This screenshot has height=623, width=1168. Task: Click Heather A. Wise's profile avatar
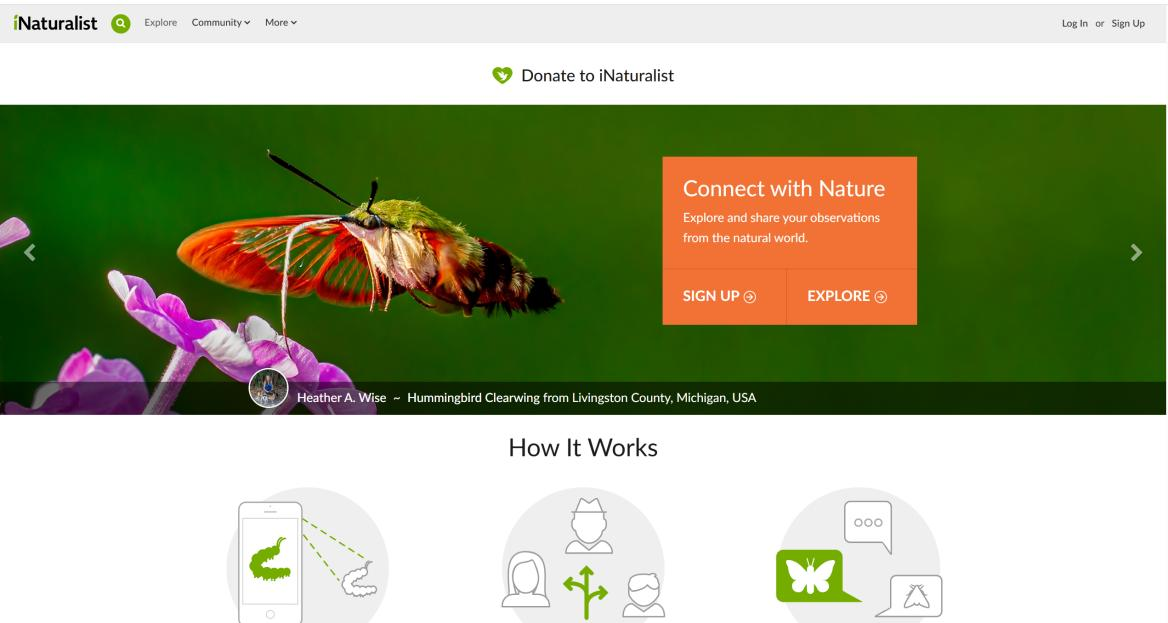(x=268, y=389)
